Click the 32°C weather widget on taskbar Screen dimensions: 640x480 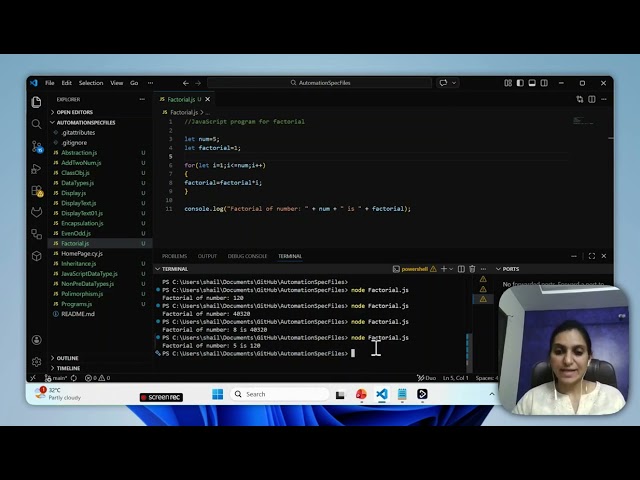58,394
